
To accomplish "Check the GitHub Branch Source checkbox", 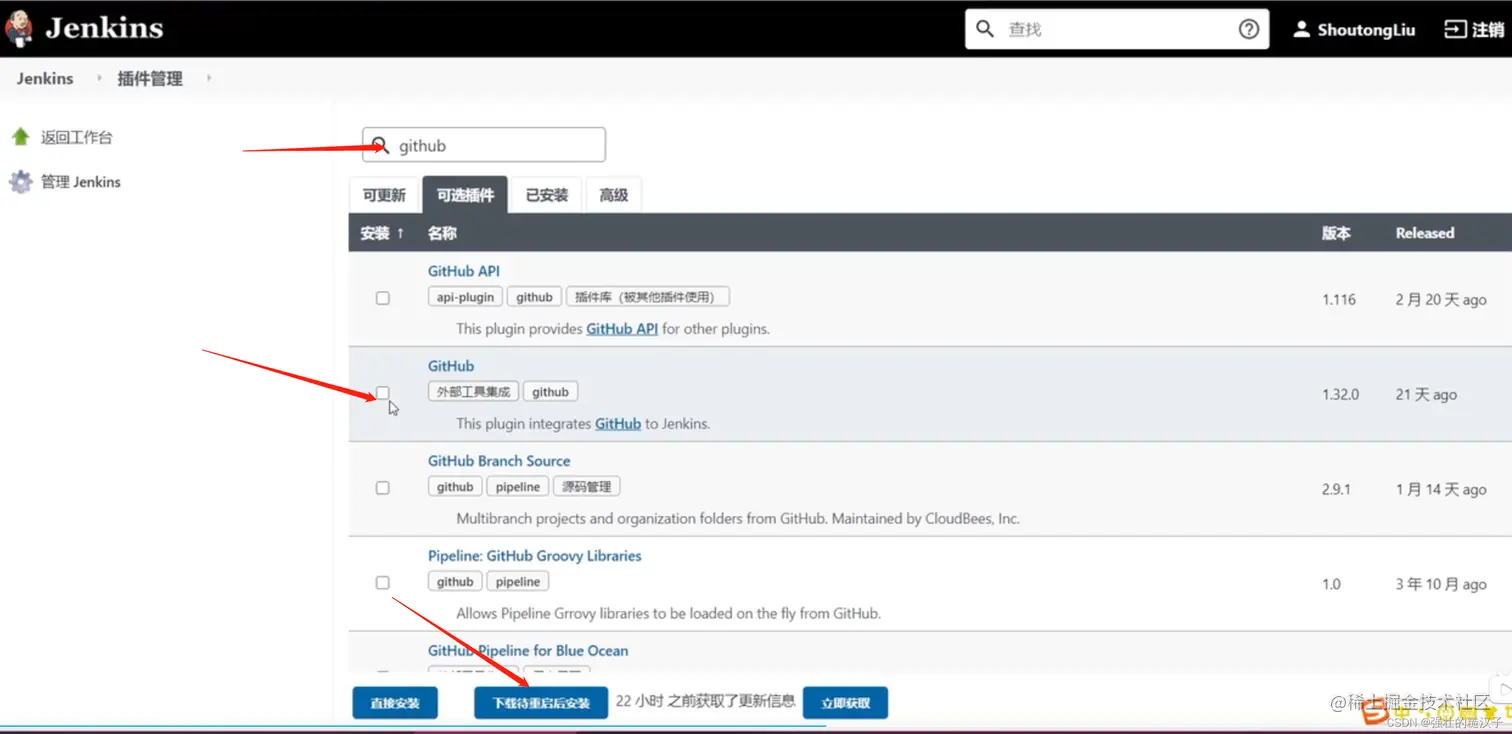I will tap(382, 488).
